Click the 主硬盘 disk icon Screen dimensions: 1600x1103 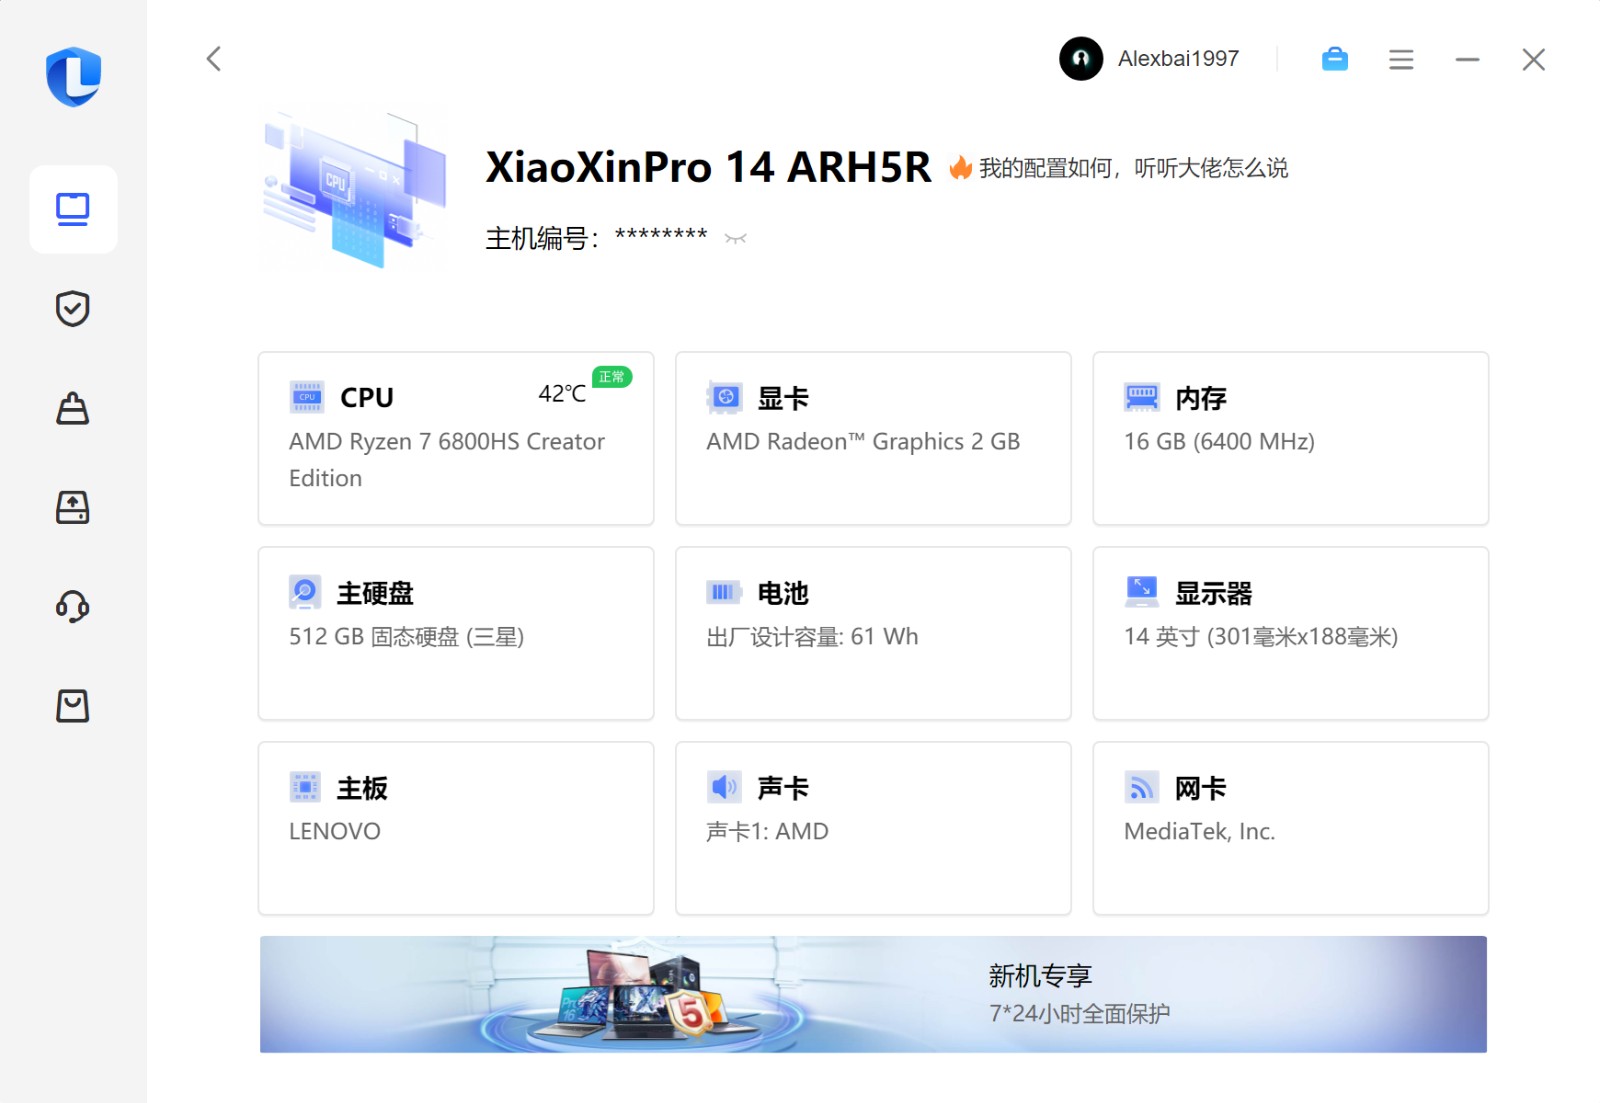pyautogui.click(x=305, y=592)
